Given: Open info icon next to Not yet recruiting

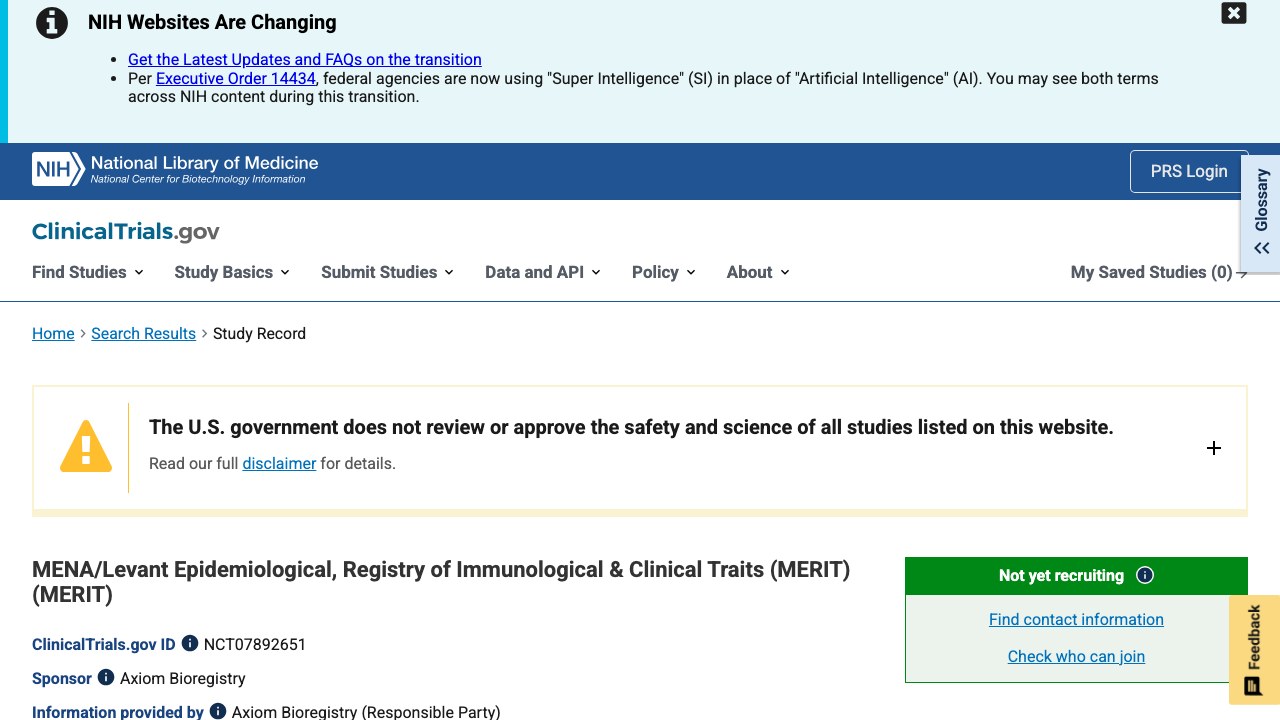Looking at the screenshot, I should (1145, 575).
